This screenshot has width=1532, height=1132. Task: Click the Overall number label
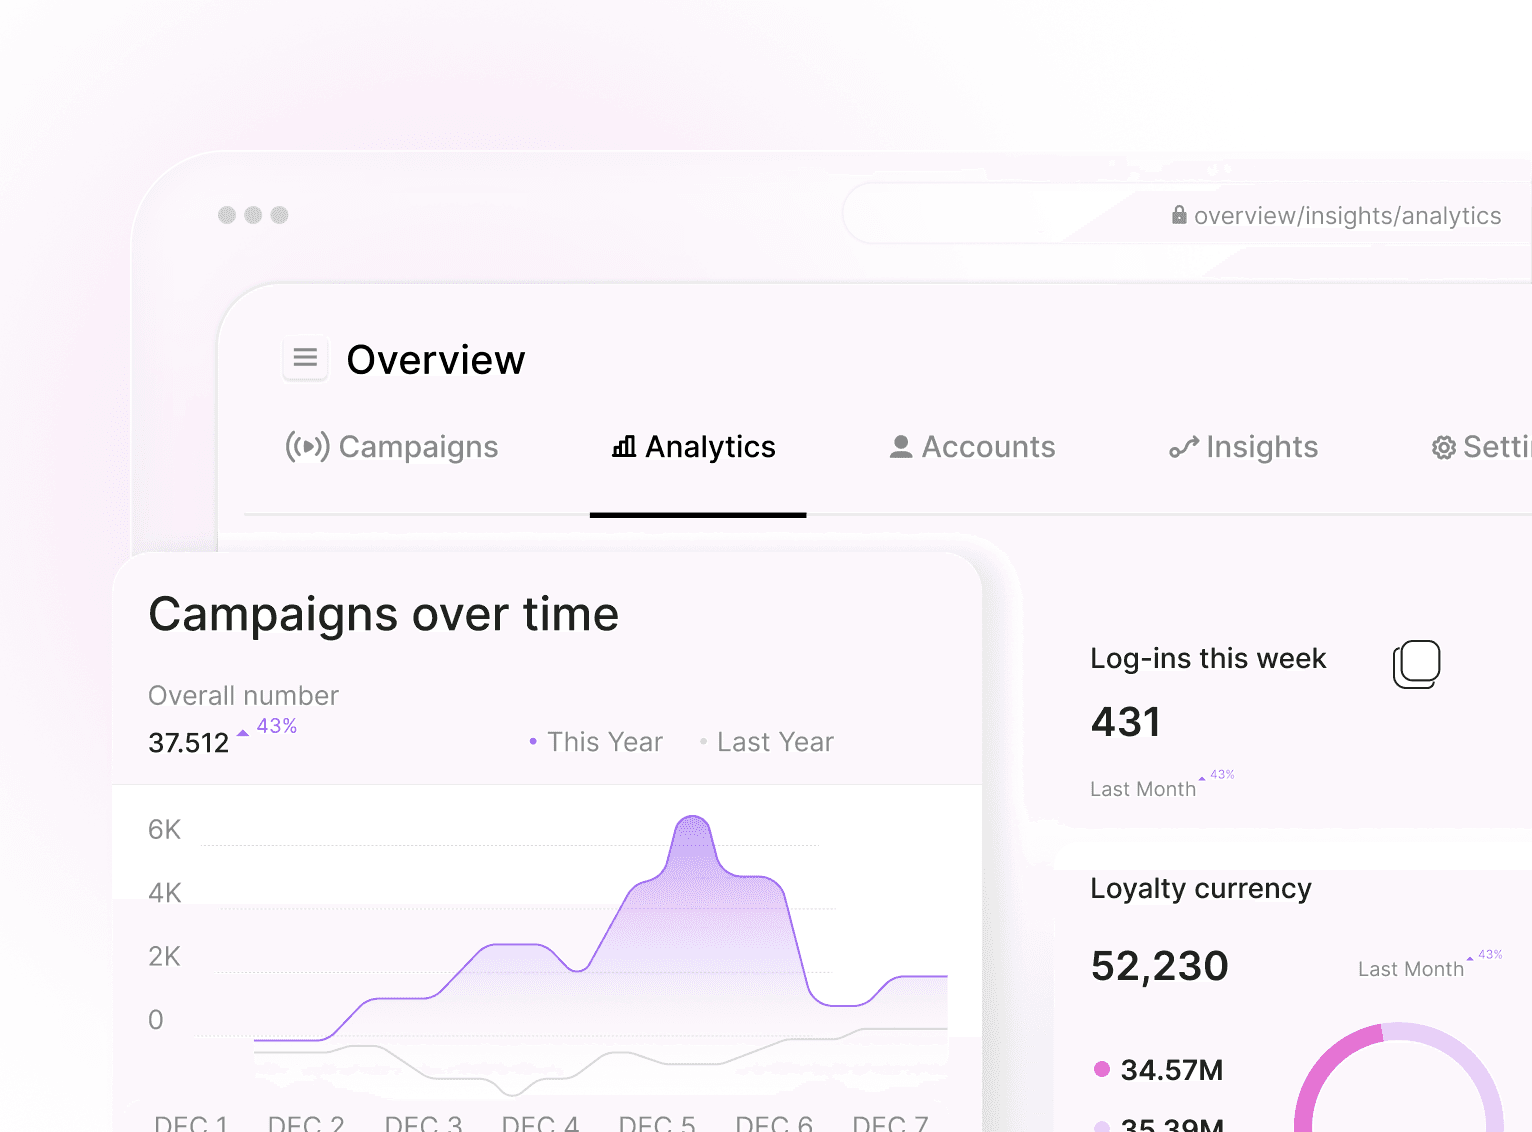point(243,696)
